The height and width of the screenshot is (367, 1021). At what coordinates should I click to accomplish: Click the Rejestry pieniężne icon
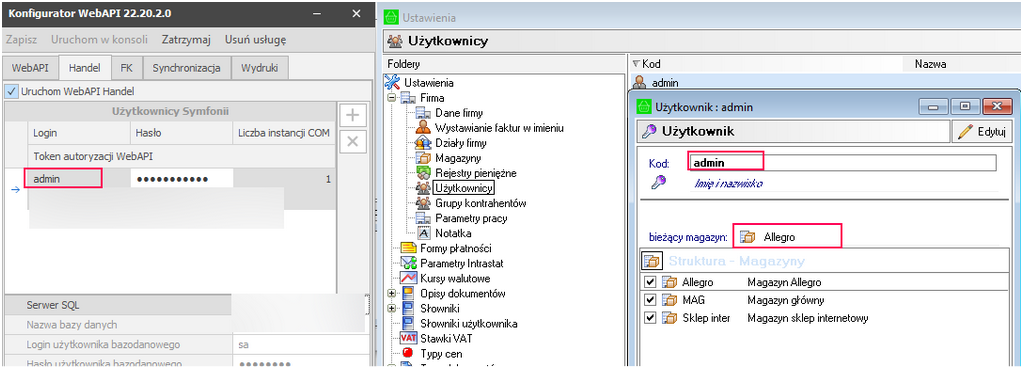tap(423, 173)
